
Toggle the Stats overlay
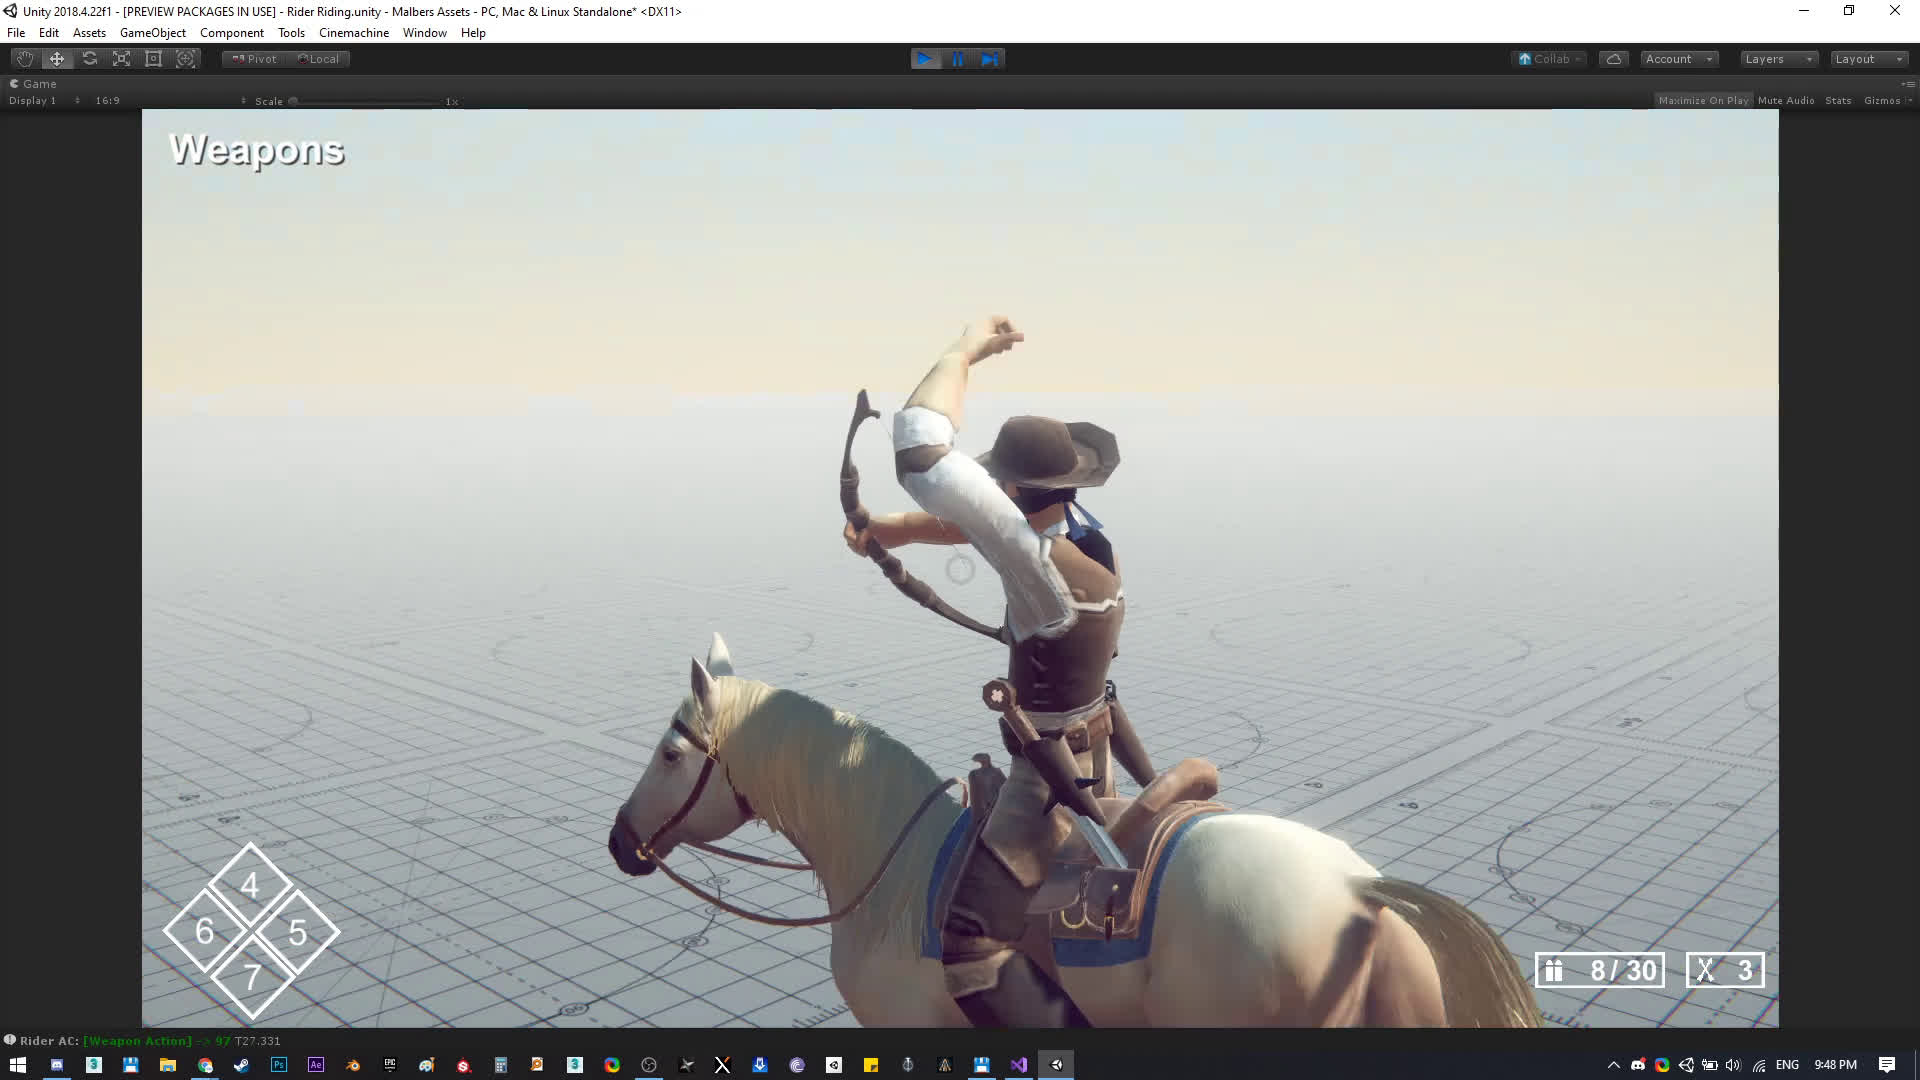1838,100
